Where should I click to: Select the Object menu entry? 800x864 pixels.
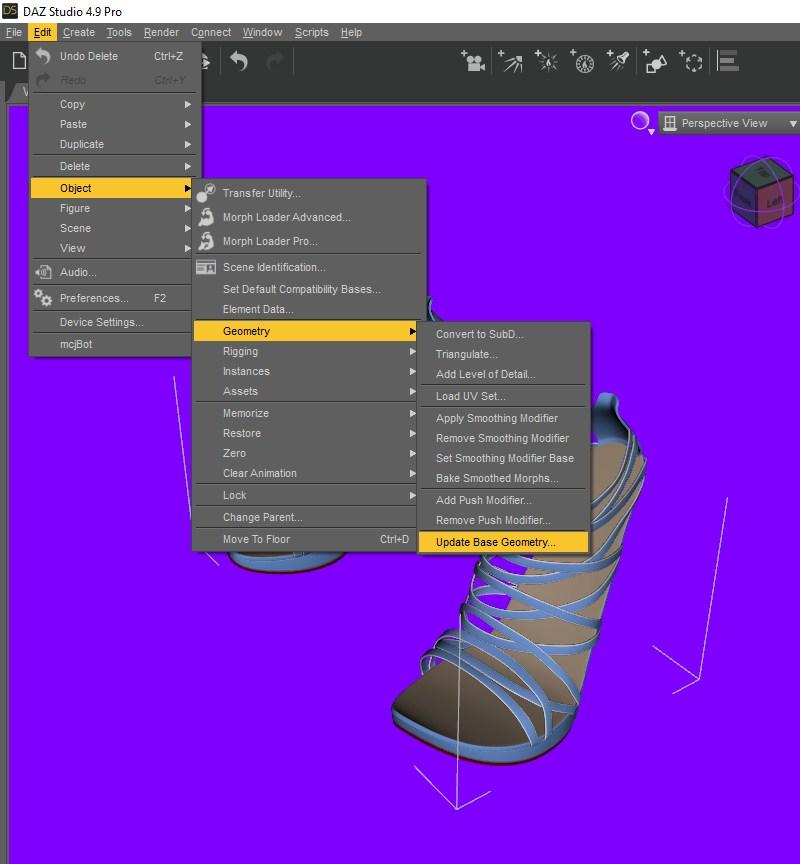(x=112, y=188)
